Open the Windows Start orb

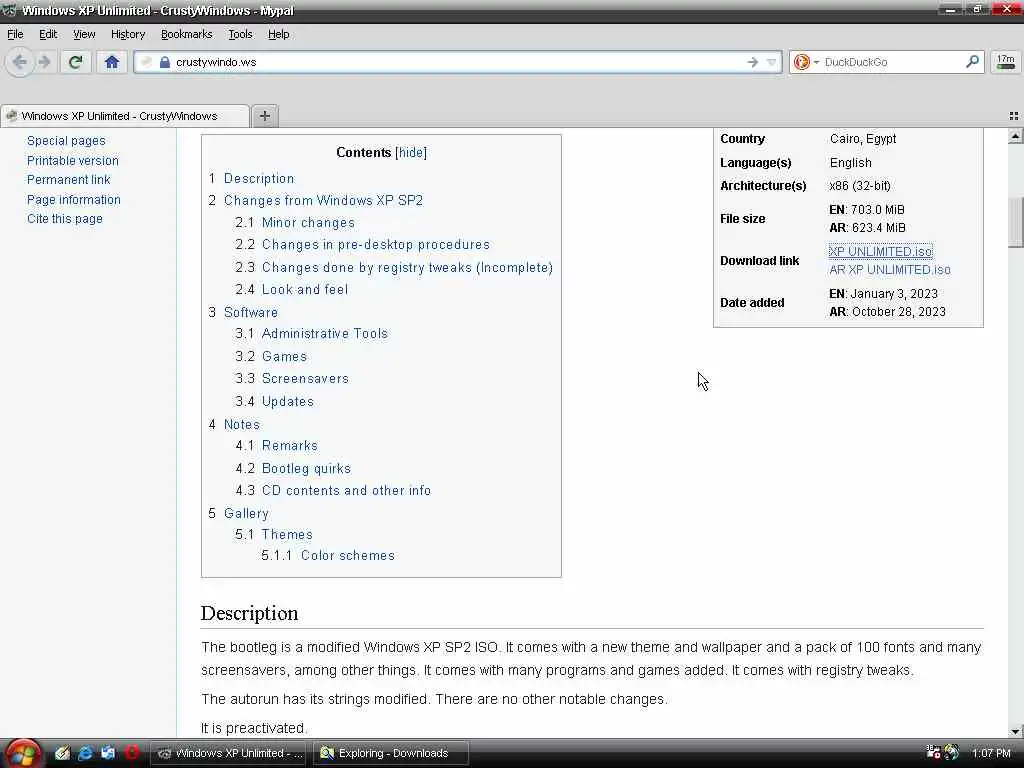click(x=23, y=754)
